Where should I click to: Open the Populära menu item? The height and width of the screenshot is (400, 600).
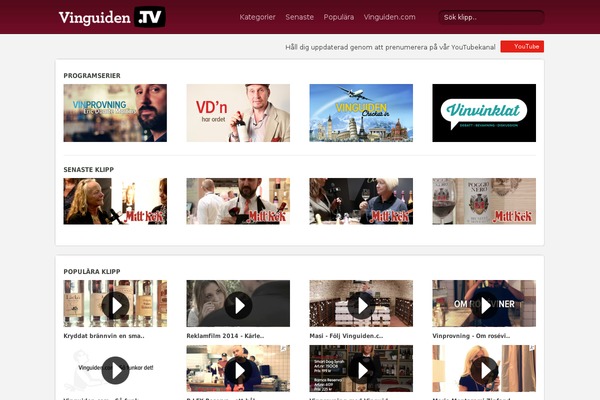(339, 17)
